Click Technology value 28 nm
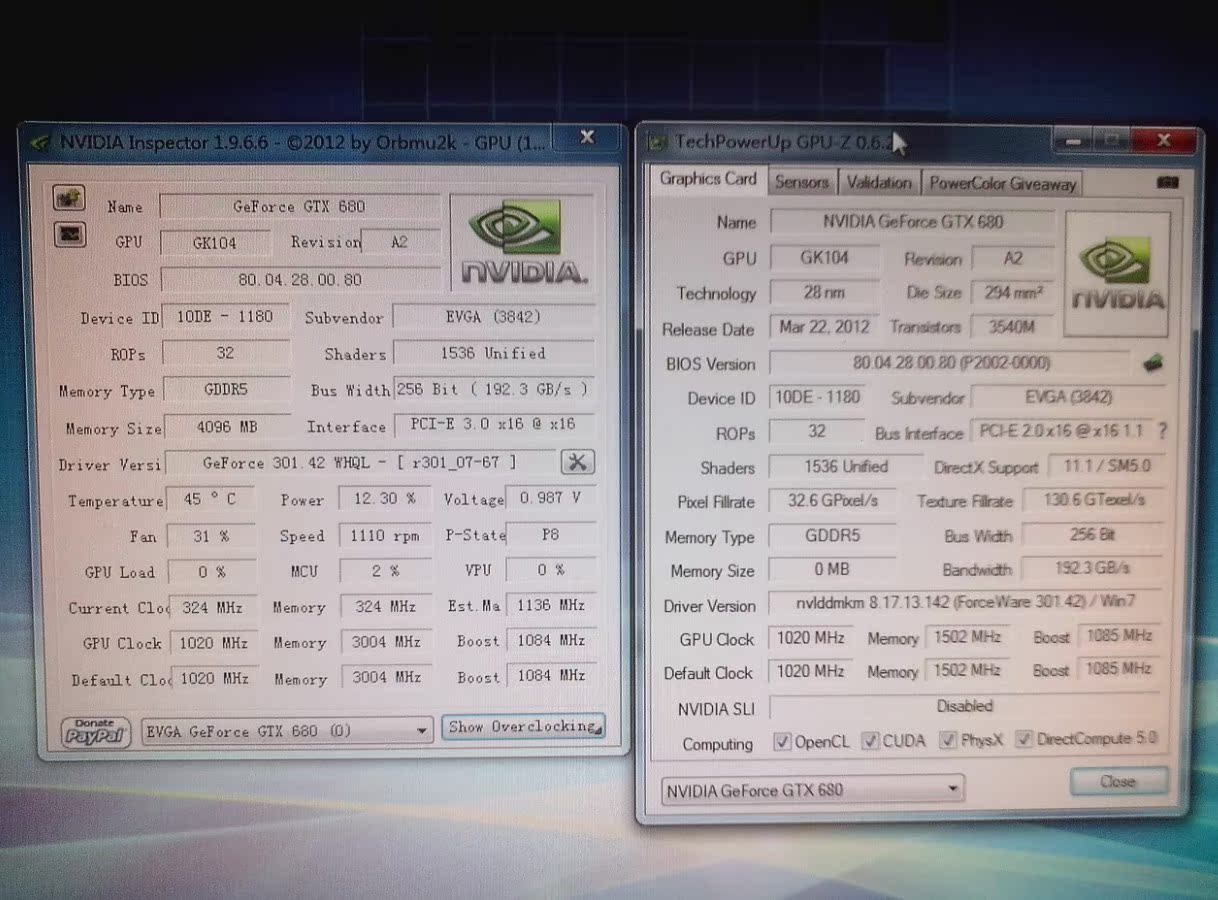The height and width of the screenshot is (900, 1218). tap(824, 293)
